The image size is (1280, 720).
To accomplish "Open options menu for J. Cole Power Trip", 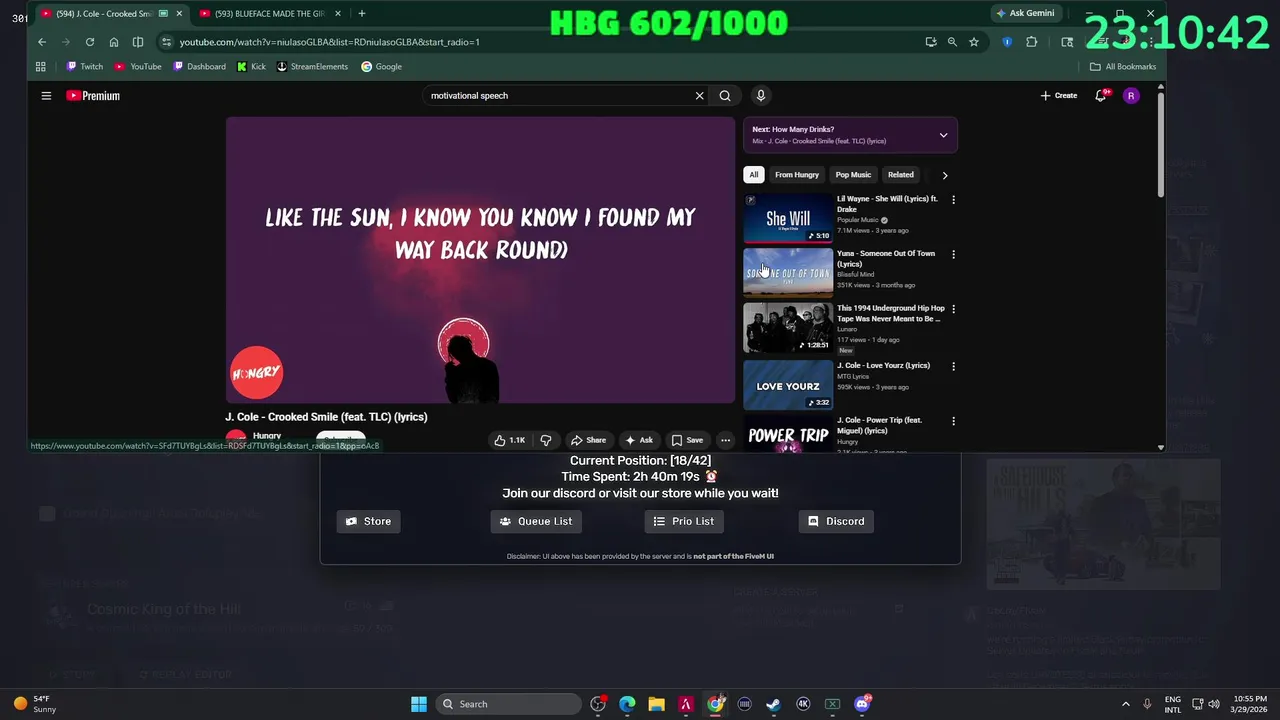I will pos(953,421).
